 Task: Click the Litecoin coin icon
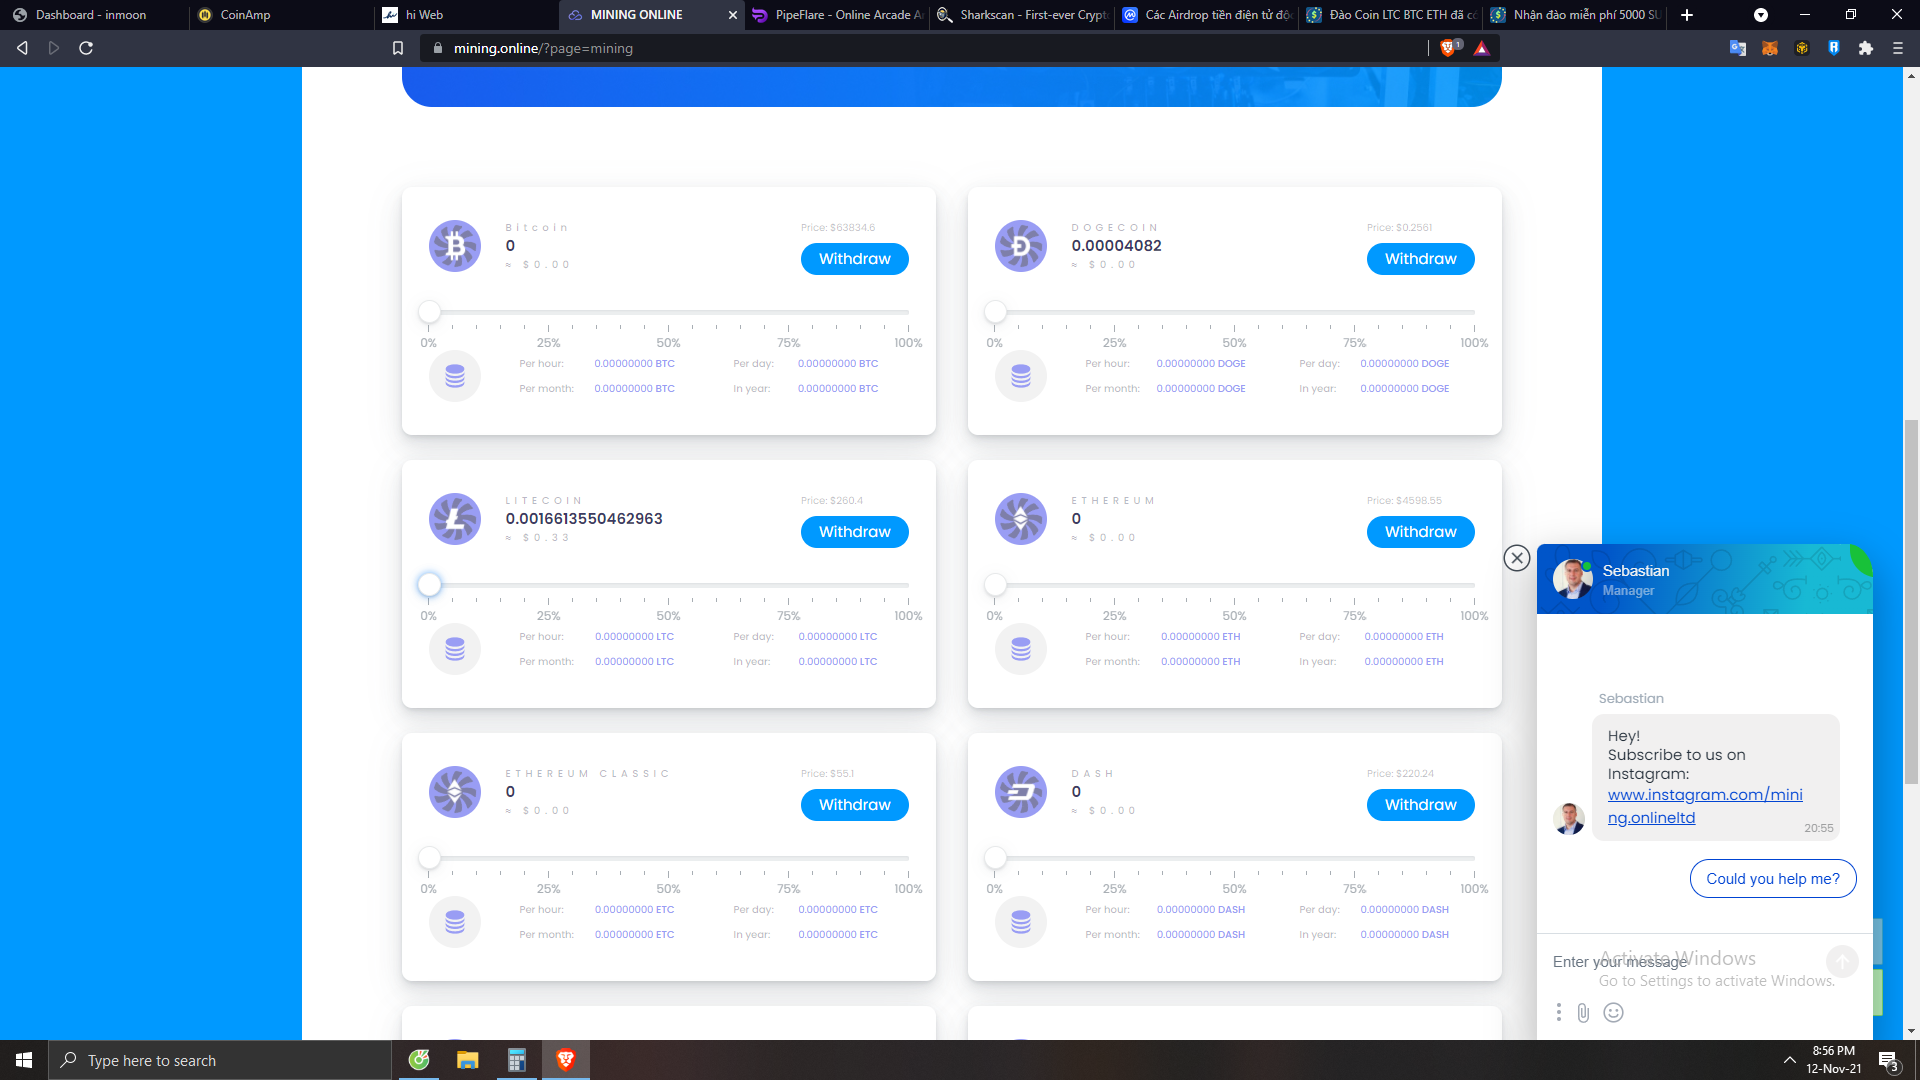(455, 519)
